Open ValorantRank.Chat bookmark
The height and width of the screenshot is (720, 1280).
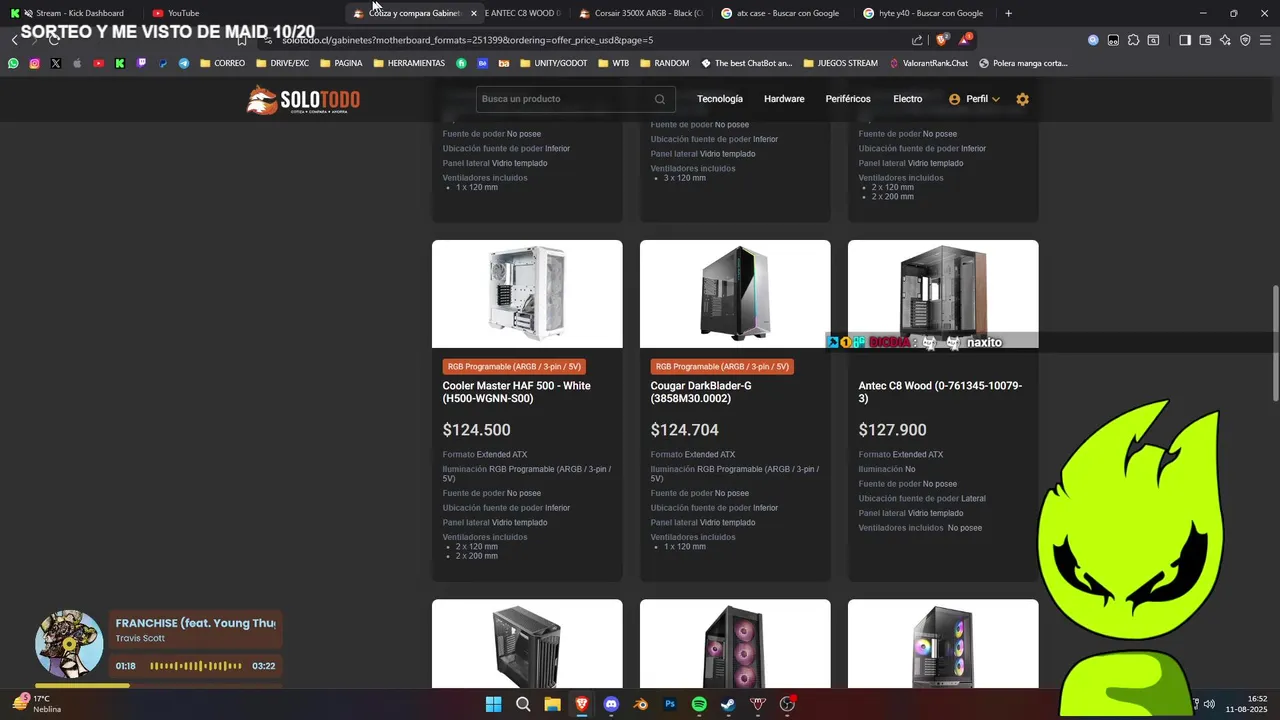tap(927, 63)
